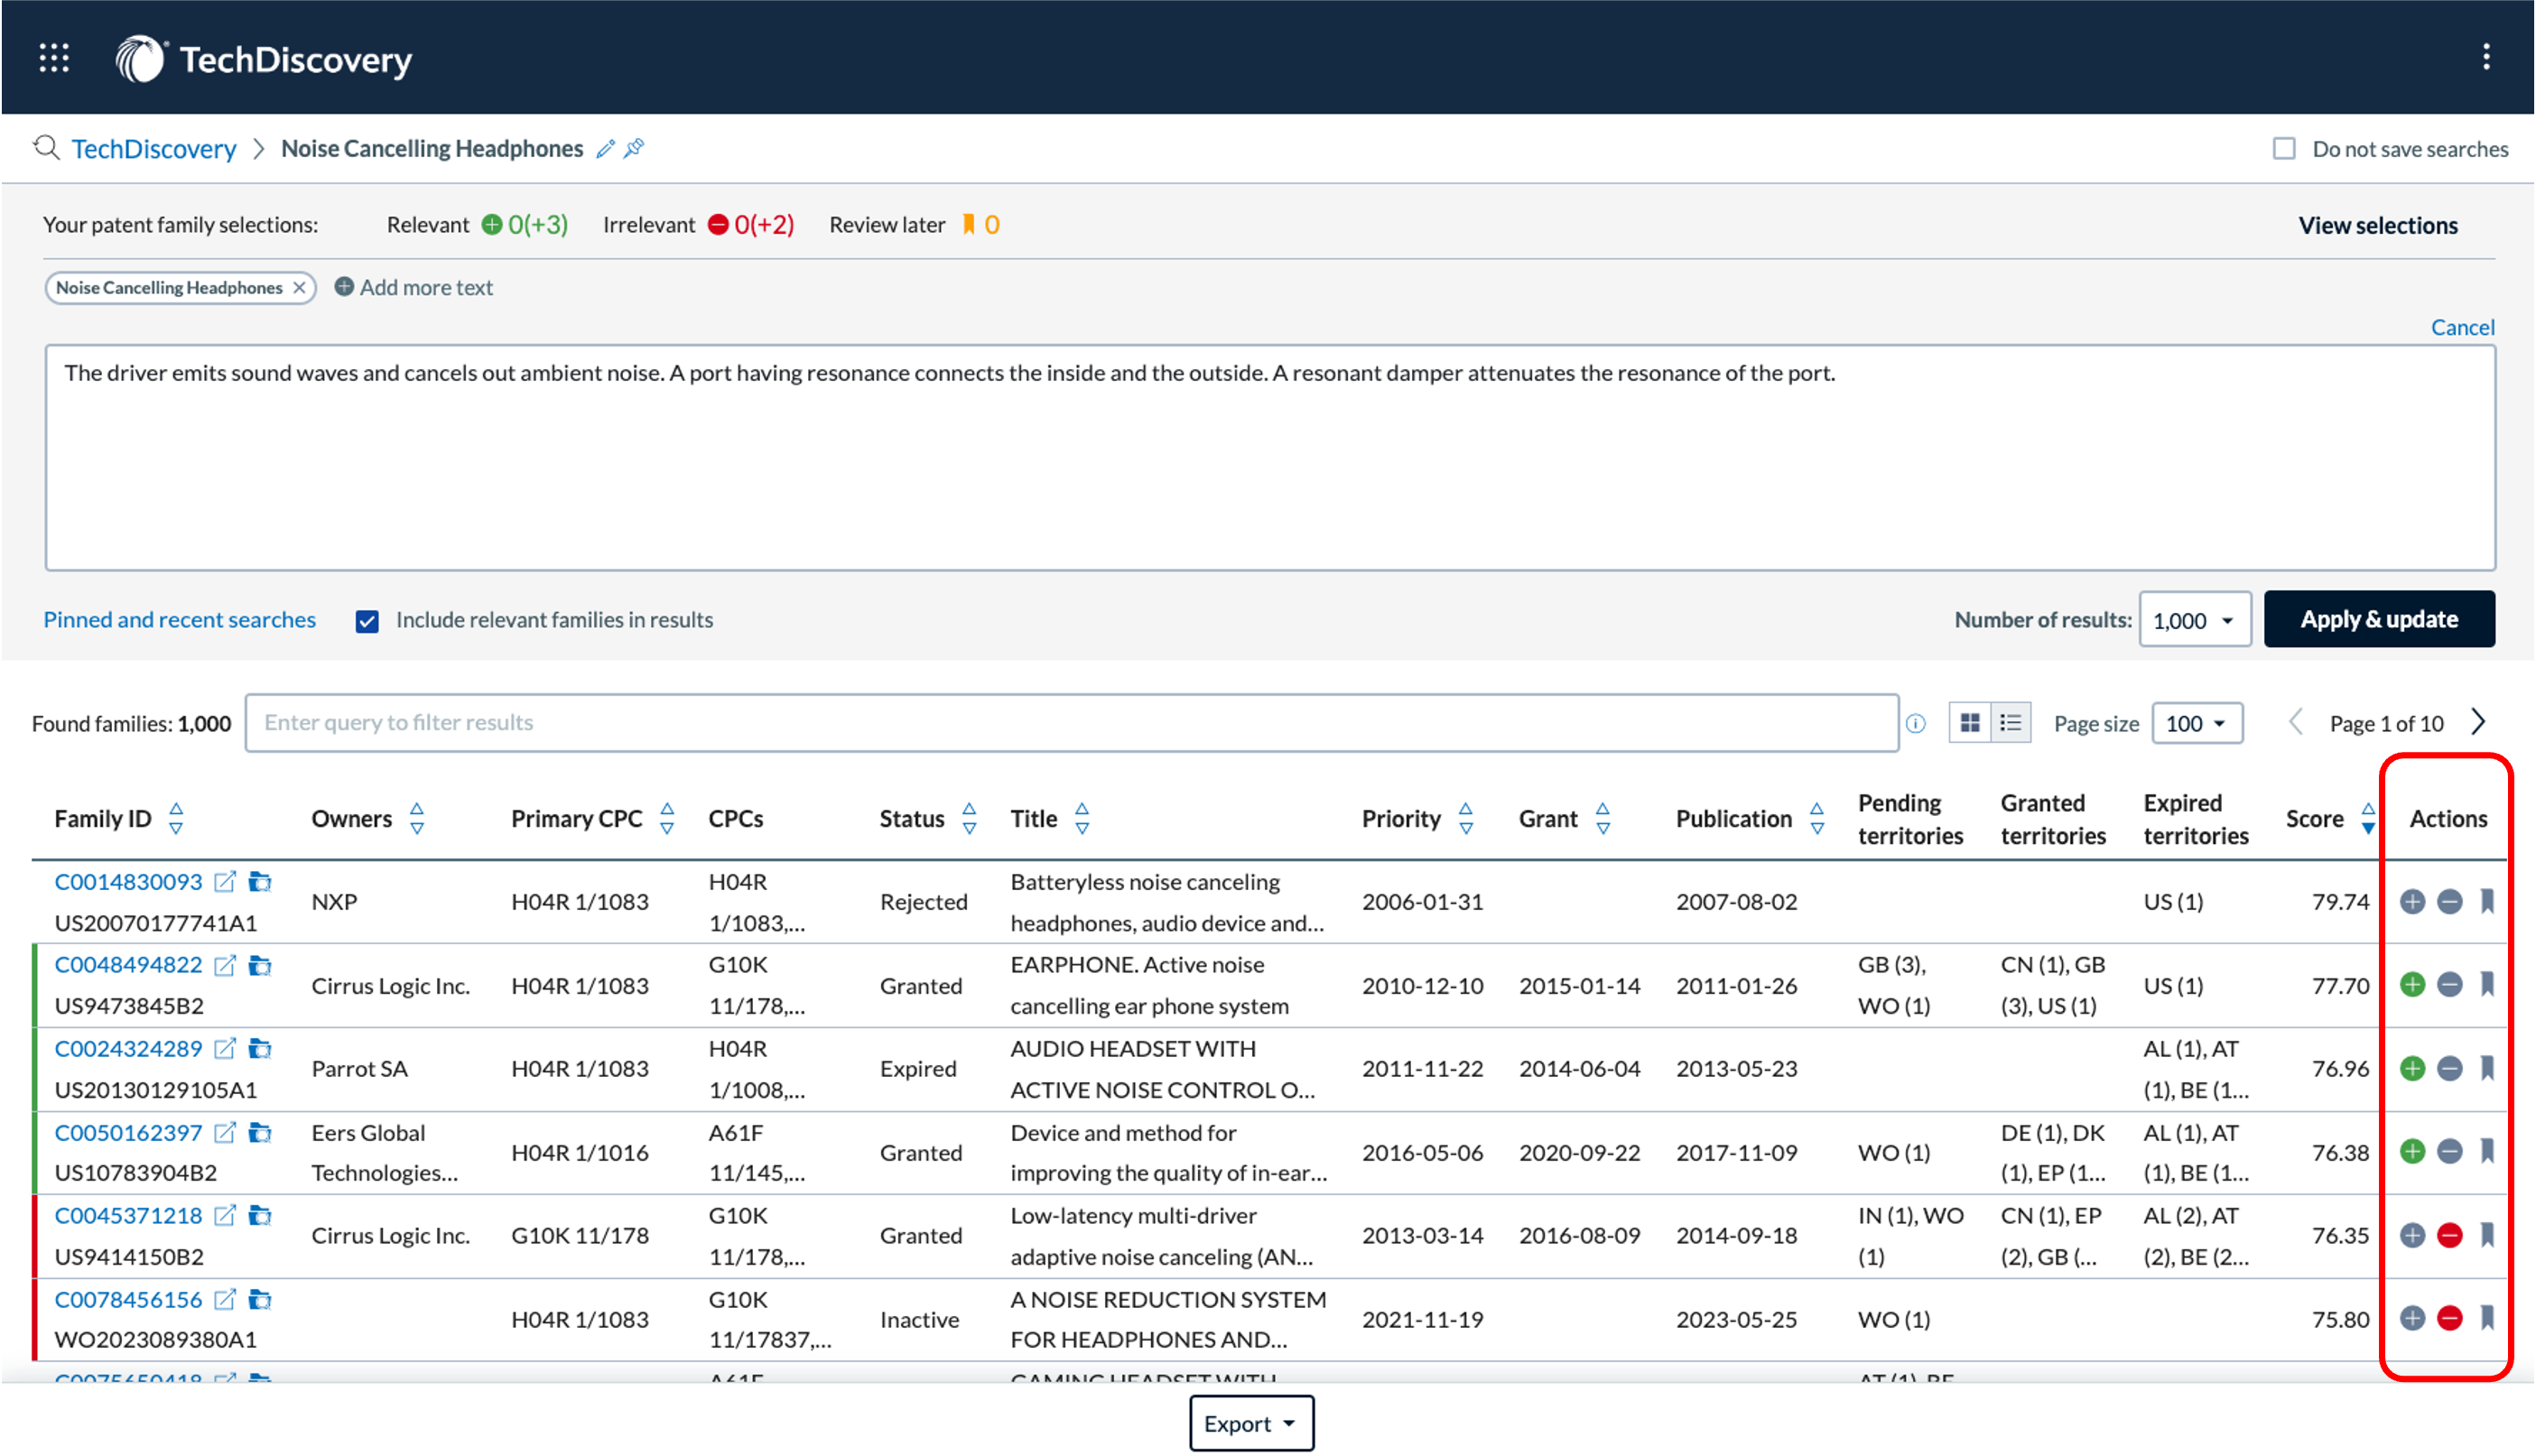This screenshot has height=1456, width=2536.
Task: Open C0014830093 in a new window icon
Action: [x=225, y=882]
